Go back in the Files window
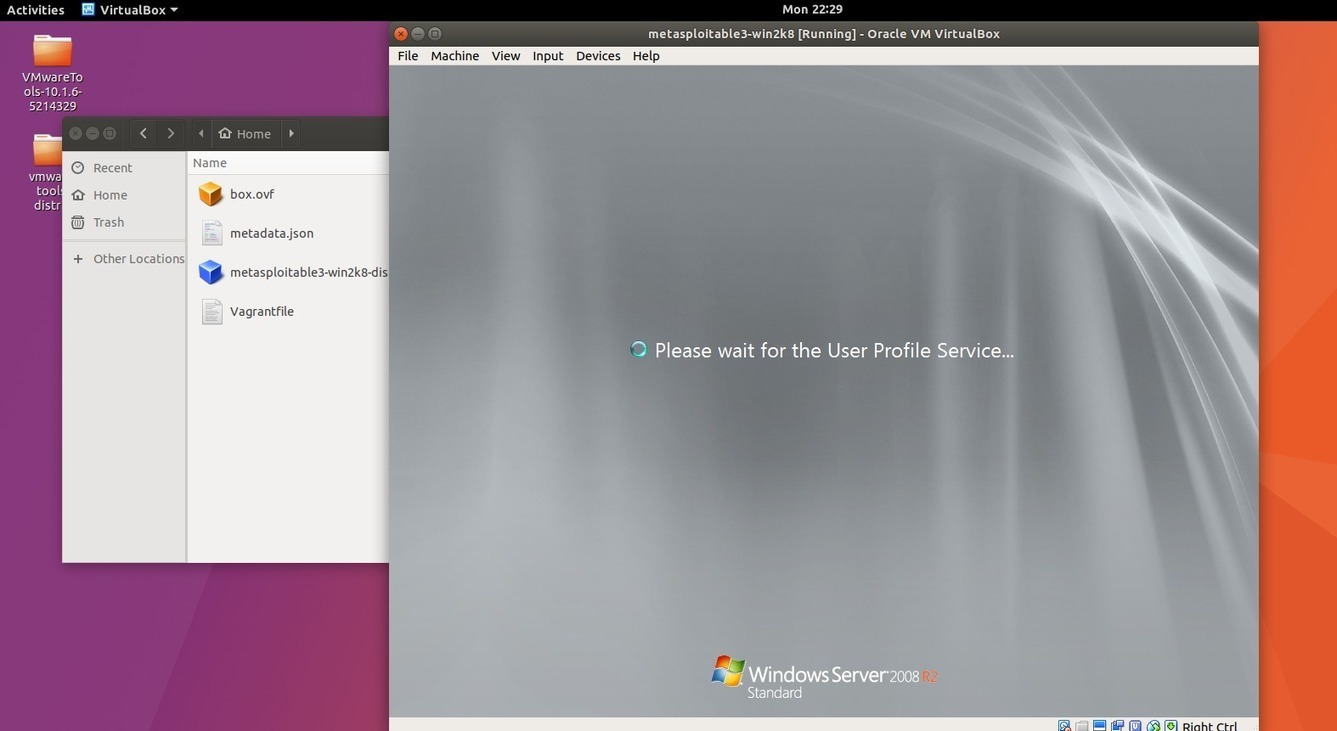 click(x=143, y=133)
